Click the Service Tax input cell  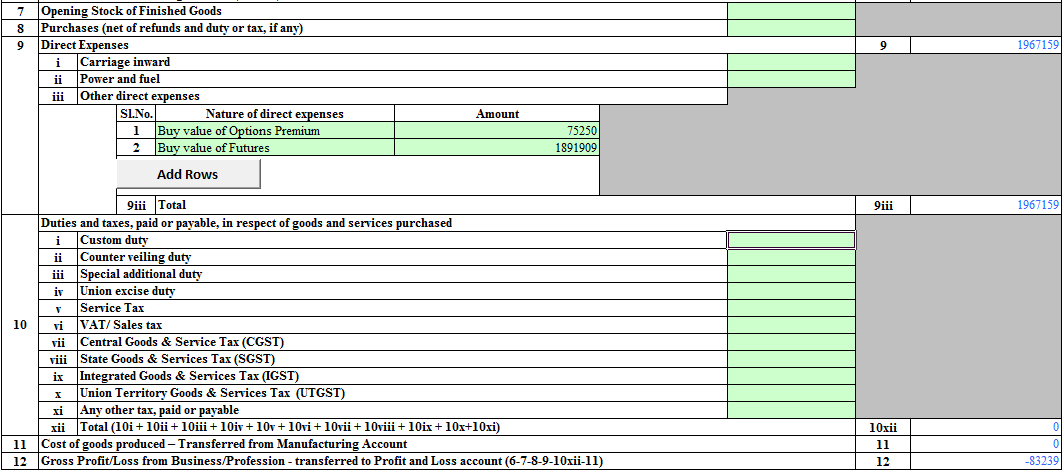click(x=791, y=308)
